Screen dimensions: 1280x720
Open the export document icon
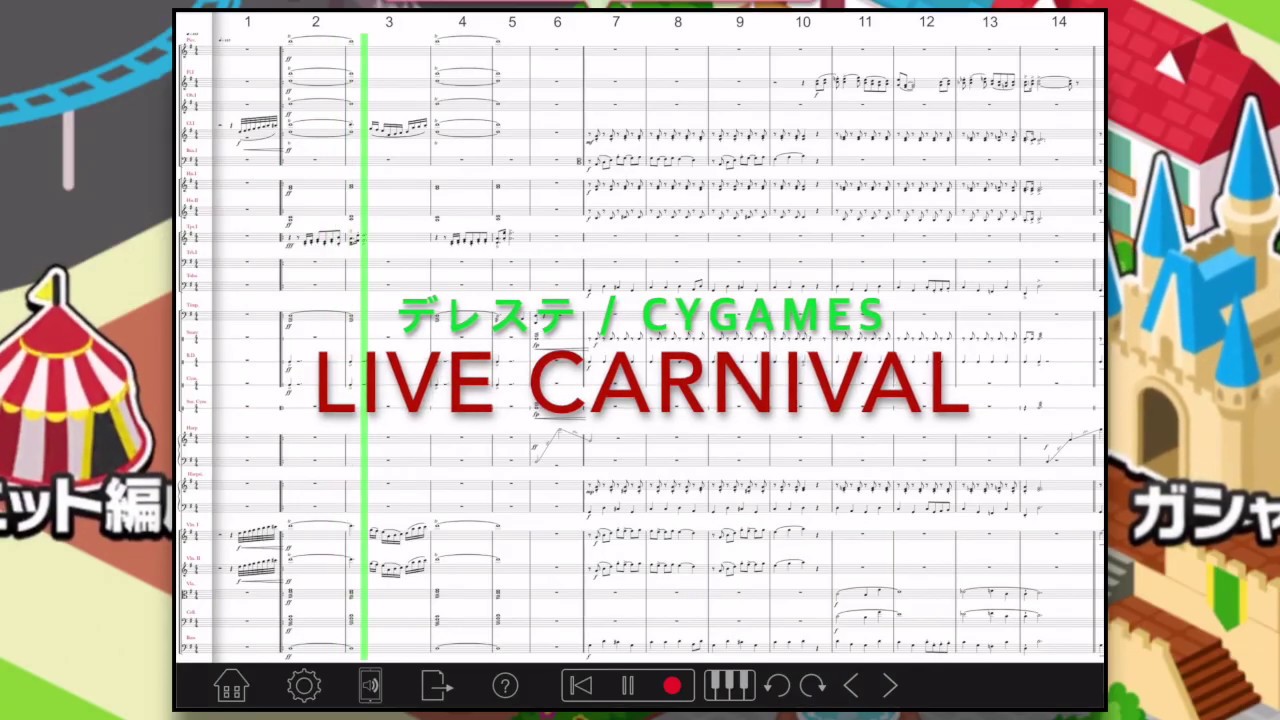pos(437,686)
